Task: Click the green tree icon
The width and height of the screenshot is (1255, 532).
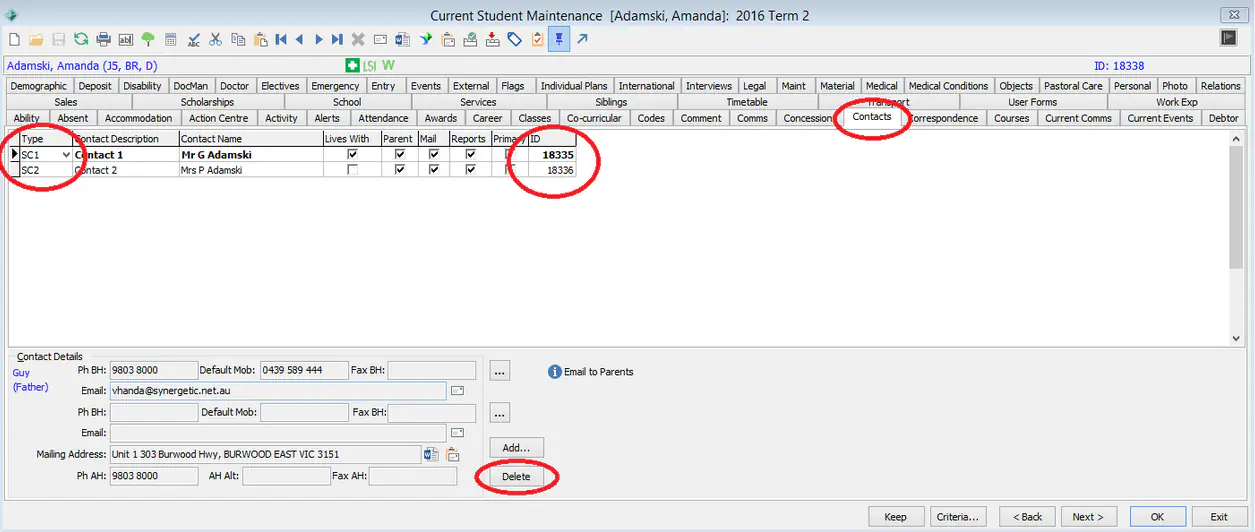Action: pyautogui.click(x=148, y=40)
